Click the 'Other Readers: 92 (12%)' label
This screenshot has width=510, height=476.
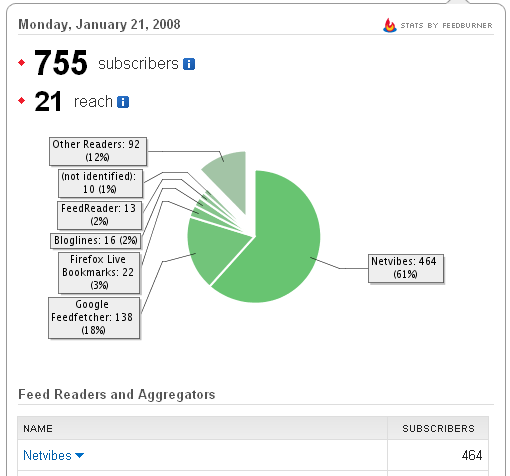point(98,151)
